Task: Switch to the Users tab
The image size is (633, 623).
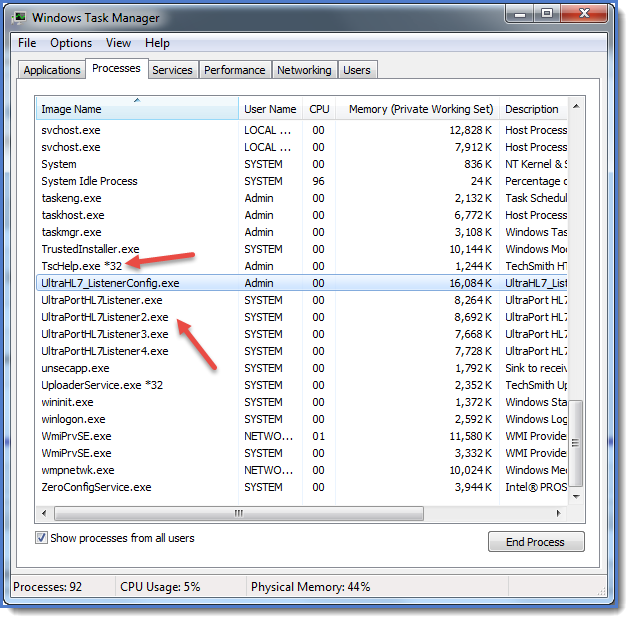Action: tap(357, 70)
